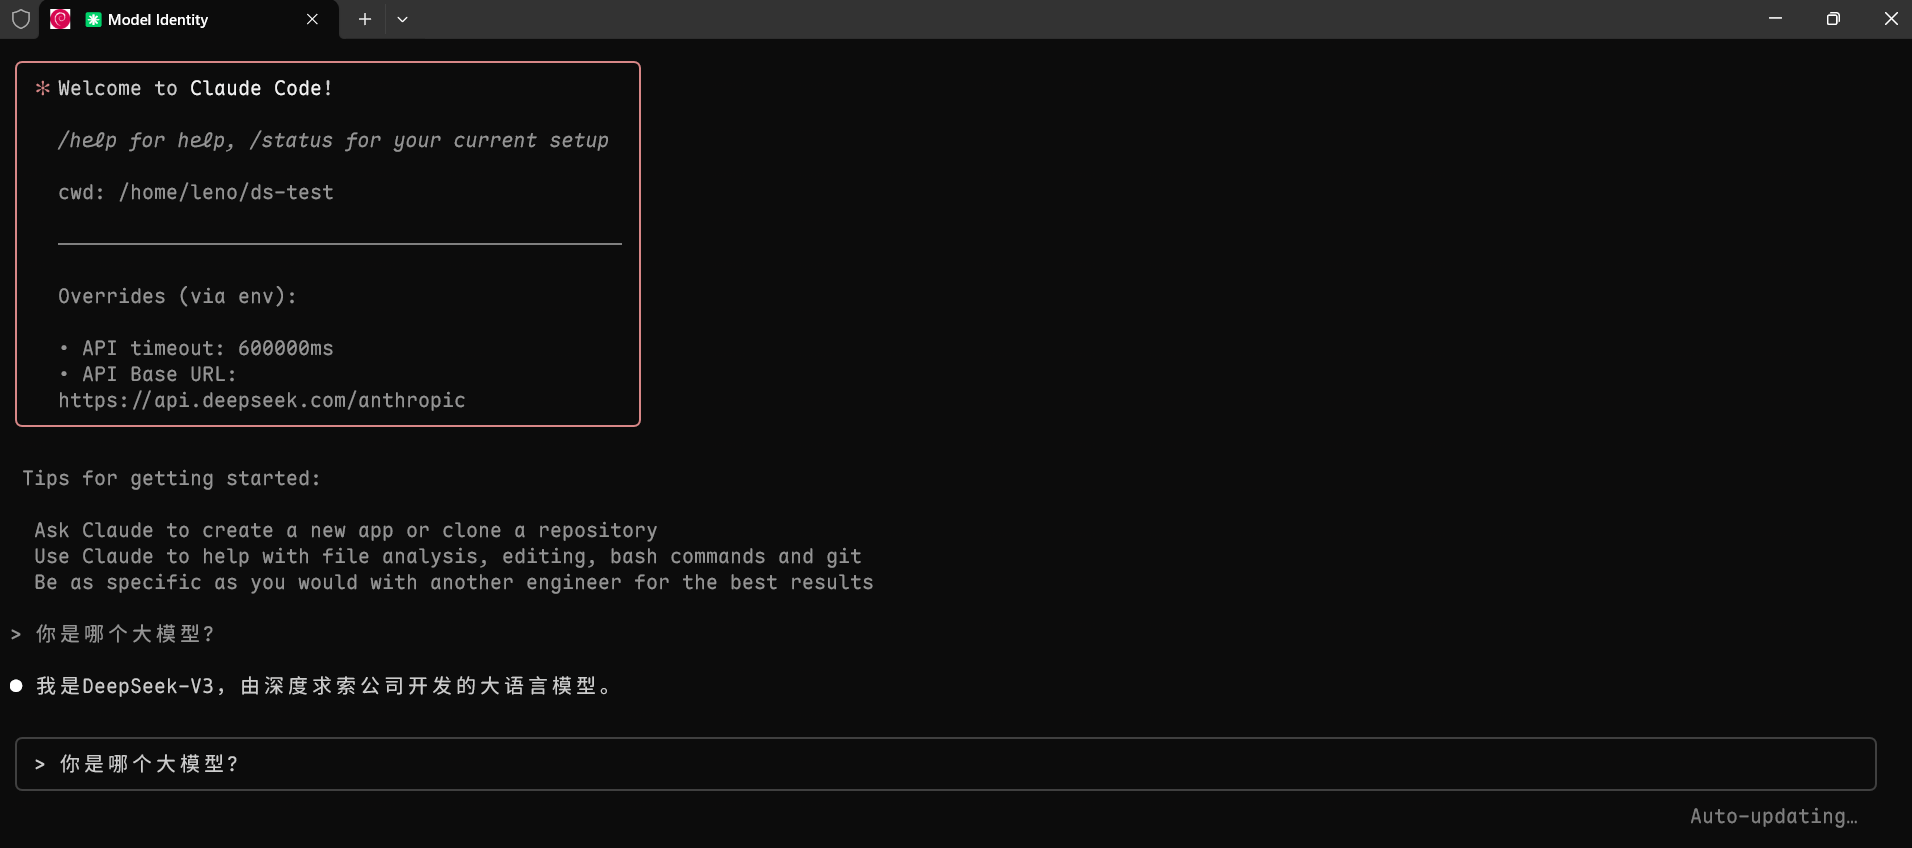Screen dimensions: 1912x848
Task: Click the "Tips for getting started:" line
Action: pyautogui.click(x=171, y=478)
